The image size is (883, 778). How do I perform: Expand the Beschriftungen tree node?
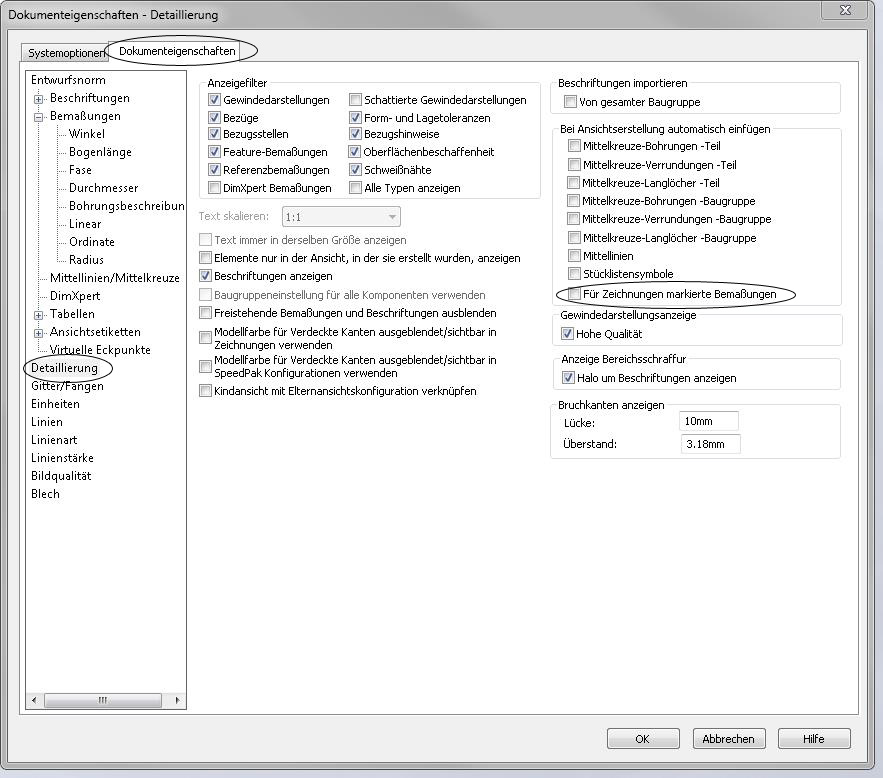[x=38, y=99]
